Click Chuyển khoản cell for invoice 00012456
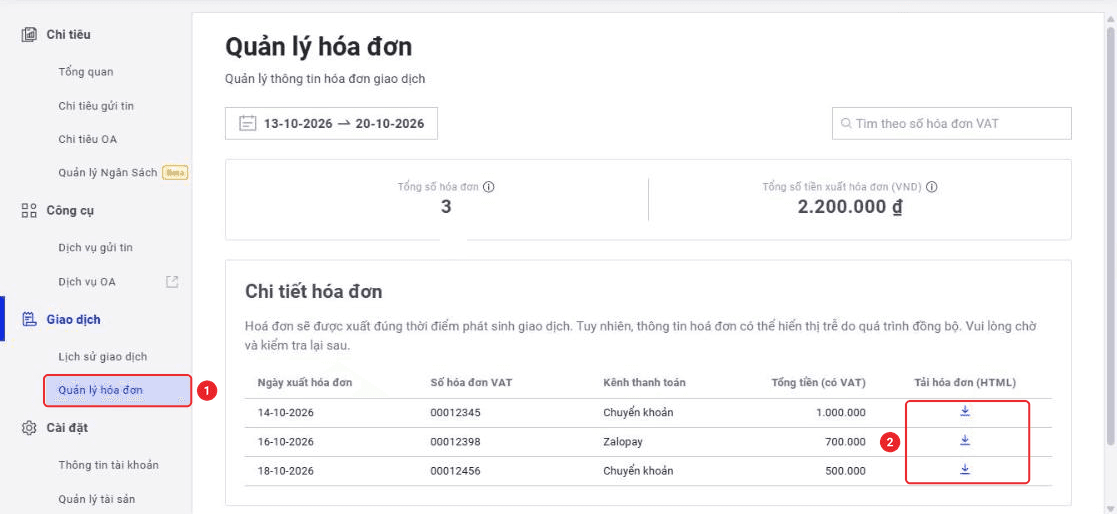The image size is (1117, 514). click(638, 471)
